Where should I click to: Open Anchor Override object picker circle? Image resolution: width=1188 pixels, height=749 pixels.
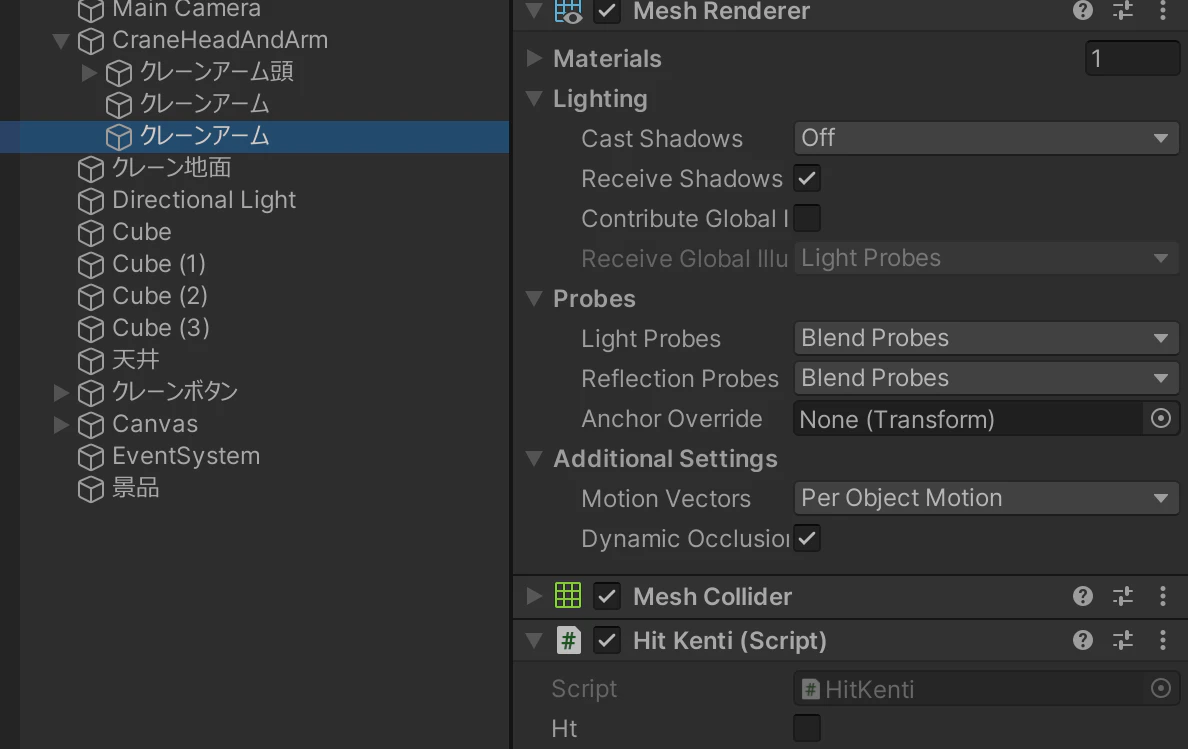[1161, 419]
